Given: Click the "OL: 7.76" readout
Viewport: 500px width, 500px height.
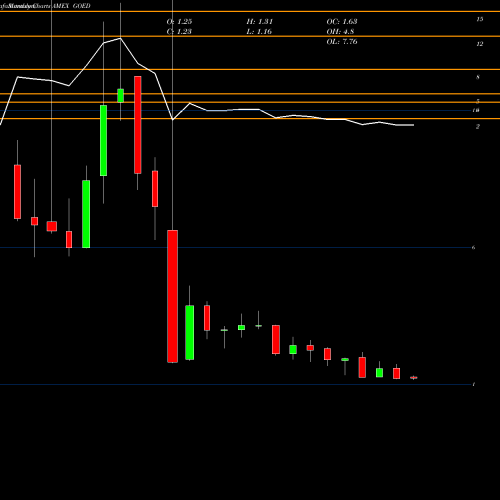Looking at the screenshot, I should (342, 42).
